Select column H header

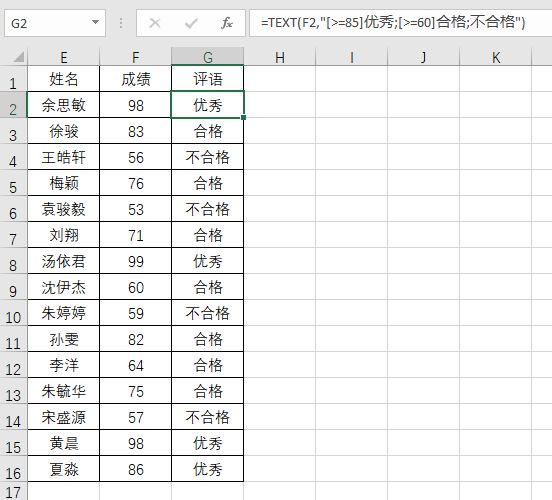280,57
